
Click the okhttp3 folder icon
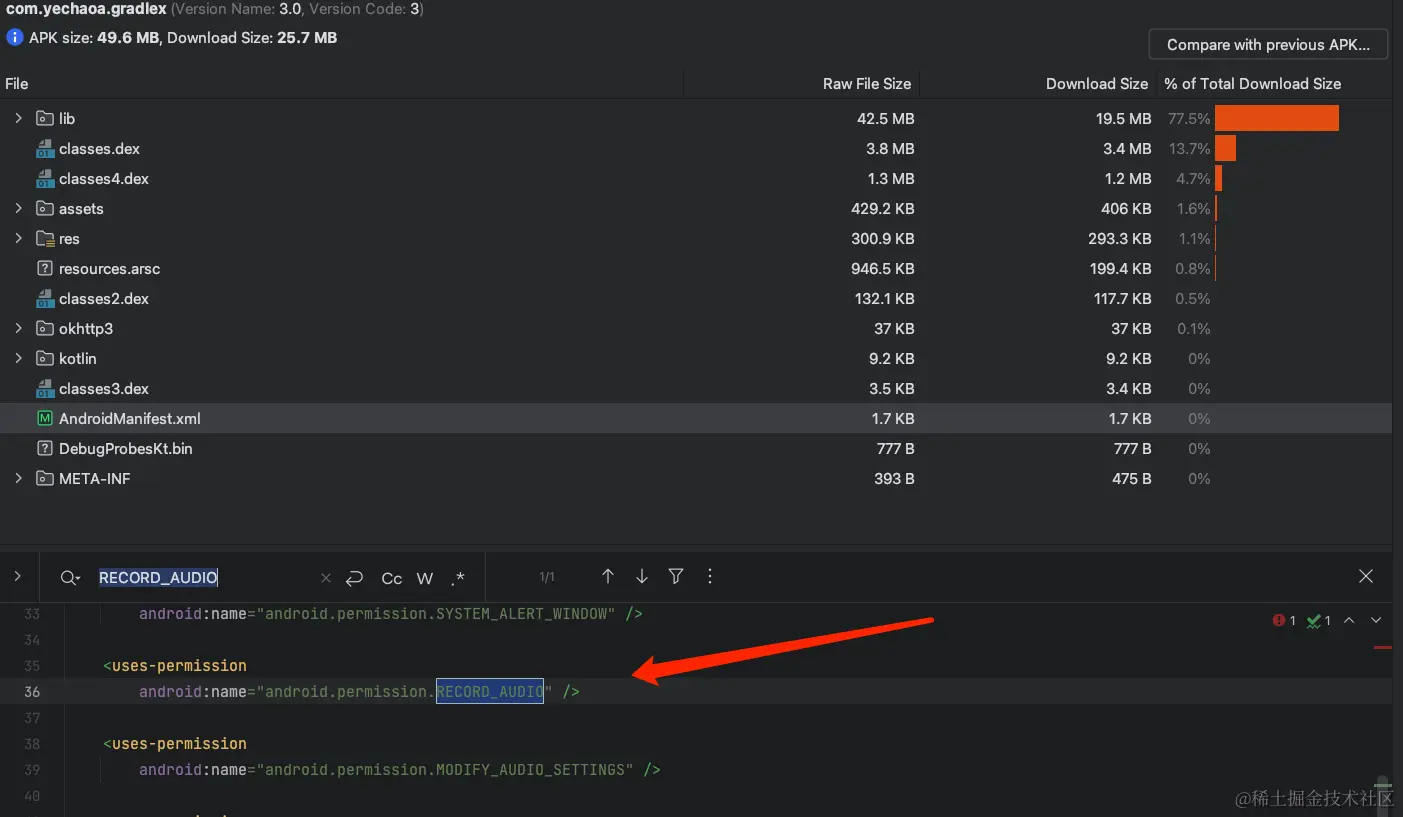click(44, 328)
